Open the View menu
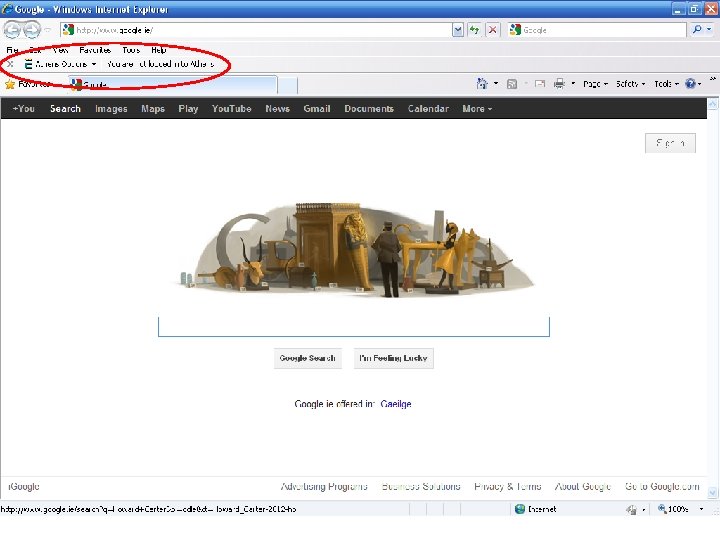 60,50
